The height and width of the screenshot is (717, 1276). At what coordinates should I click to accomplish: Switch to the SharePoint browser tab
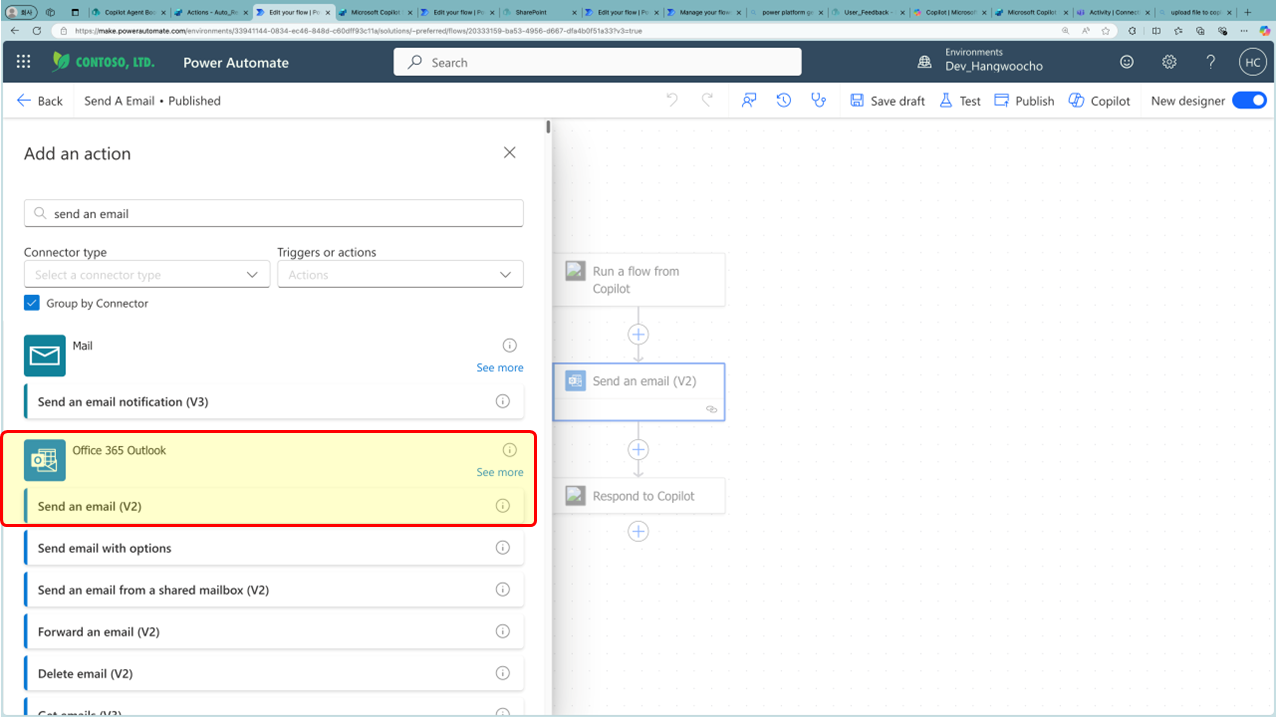[x=540, y=12]
